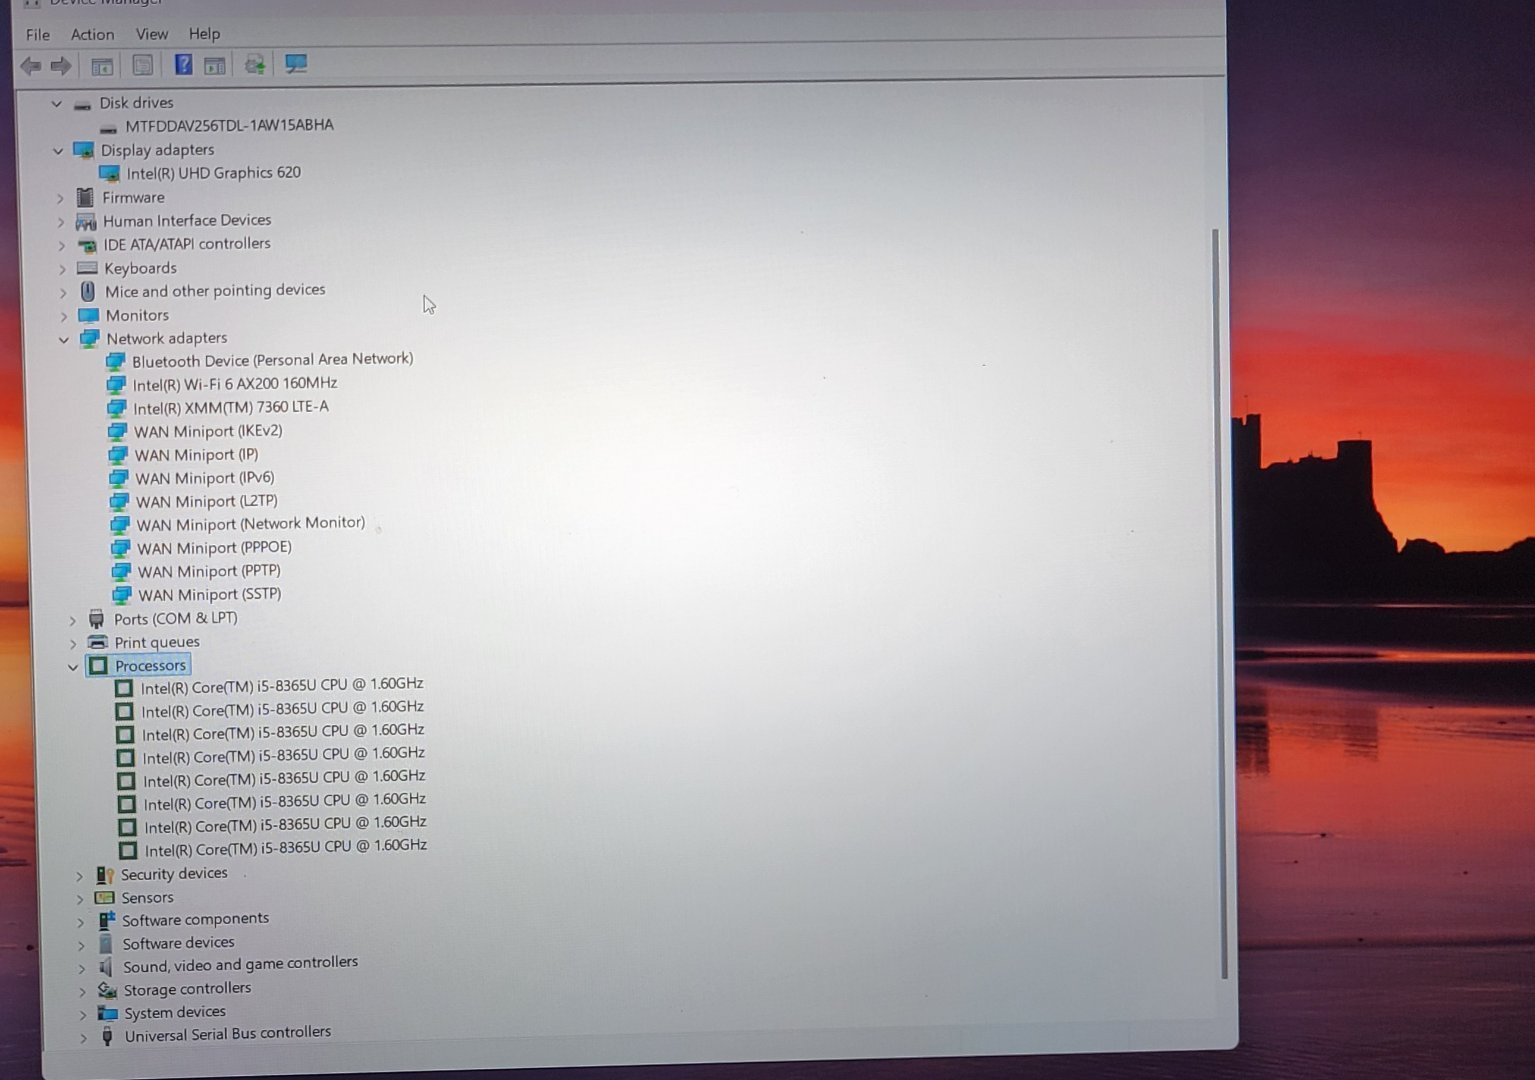Click the Back arrow toolbar icon
1535x1080 pixels.
point(31,66)
